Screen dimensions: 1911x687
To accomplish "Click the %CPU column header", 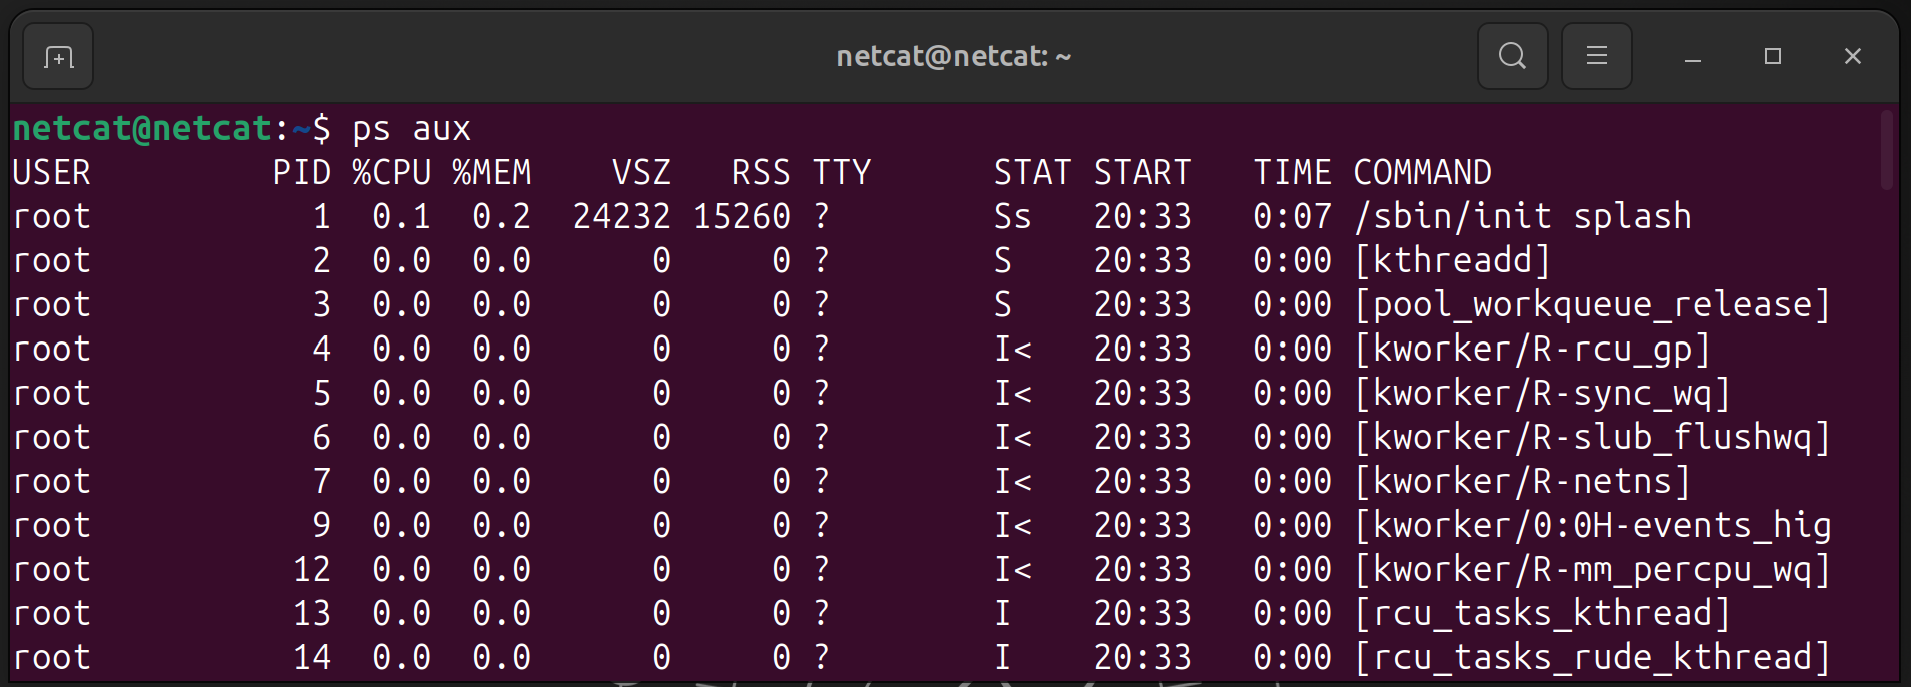I will tap(391, 173).
